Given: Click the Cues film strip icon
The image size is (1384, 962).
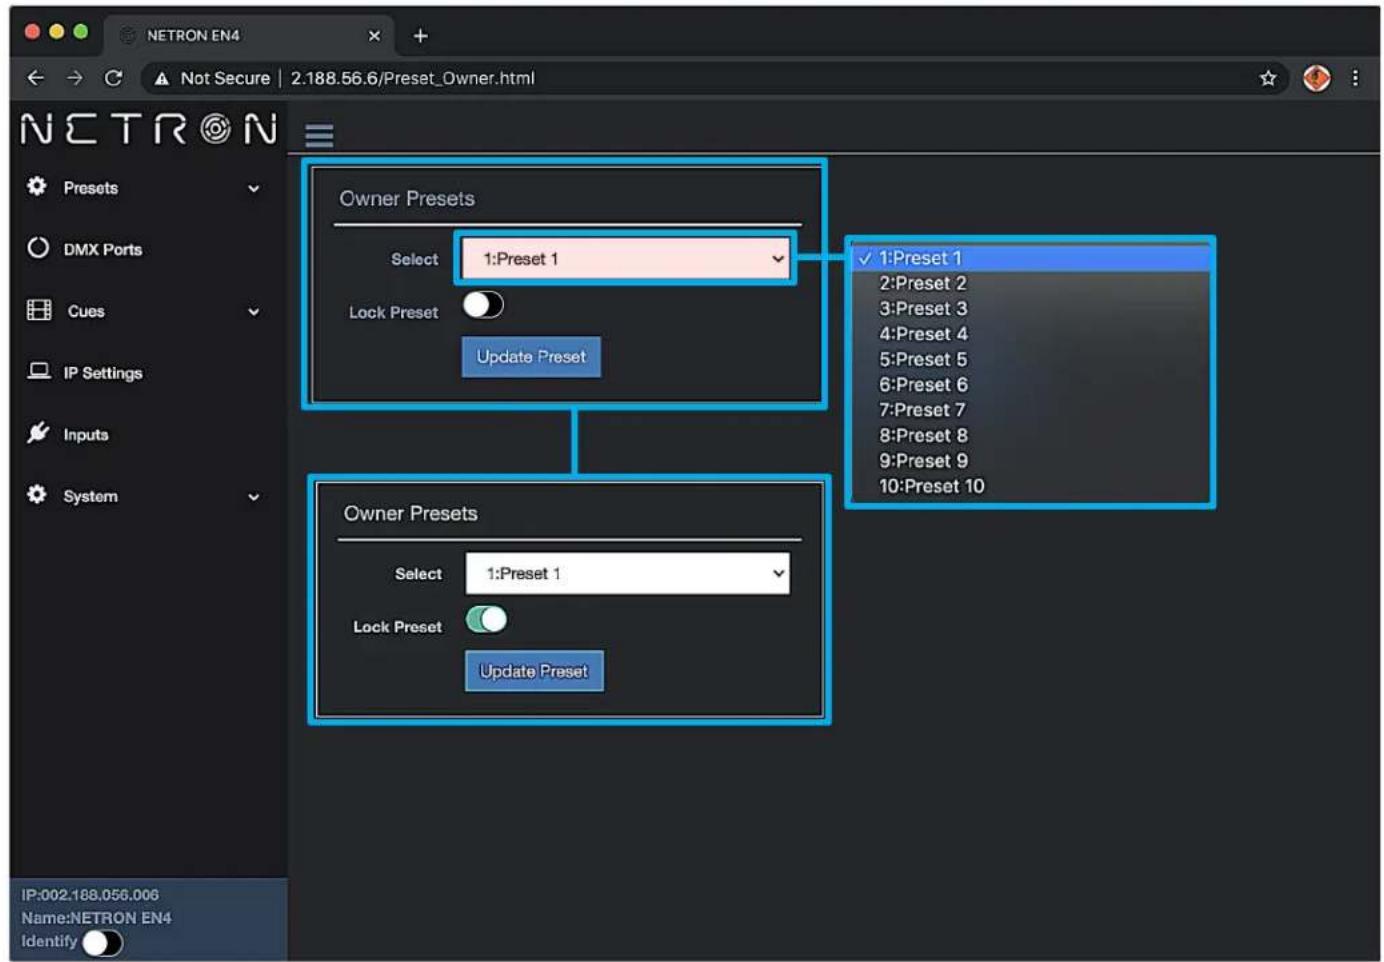Looking at the screenshot, I should [x=39, y=310].
